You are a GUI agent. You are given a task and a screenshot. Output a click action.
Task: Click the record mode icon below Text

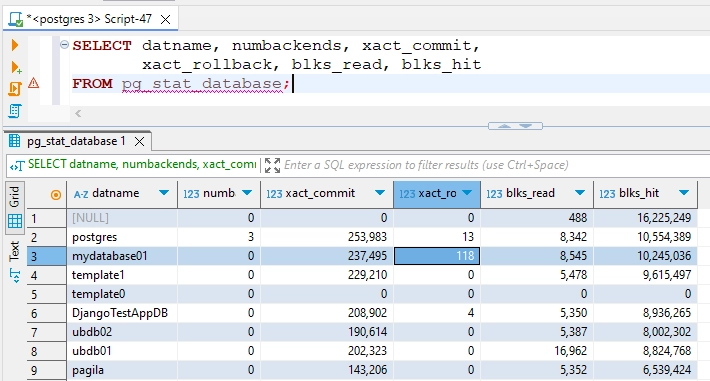(x=14, y=276)
